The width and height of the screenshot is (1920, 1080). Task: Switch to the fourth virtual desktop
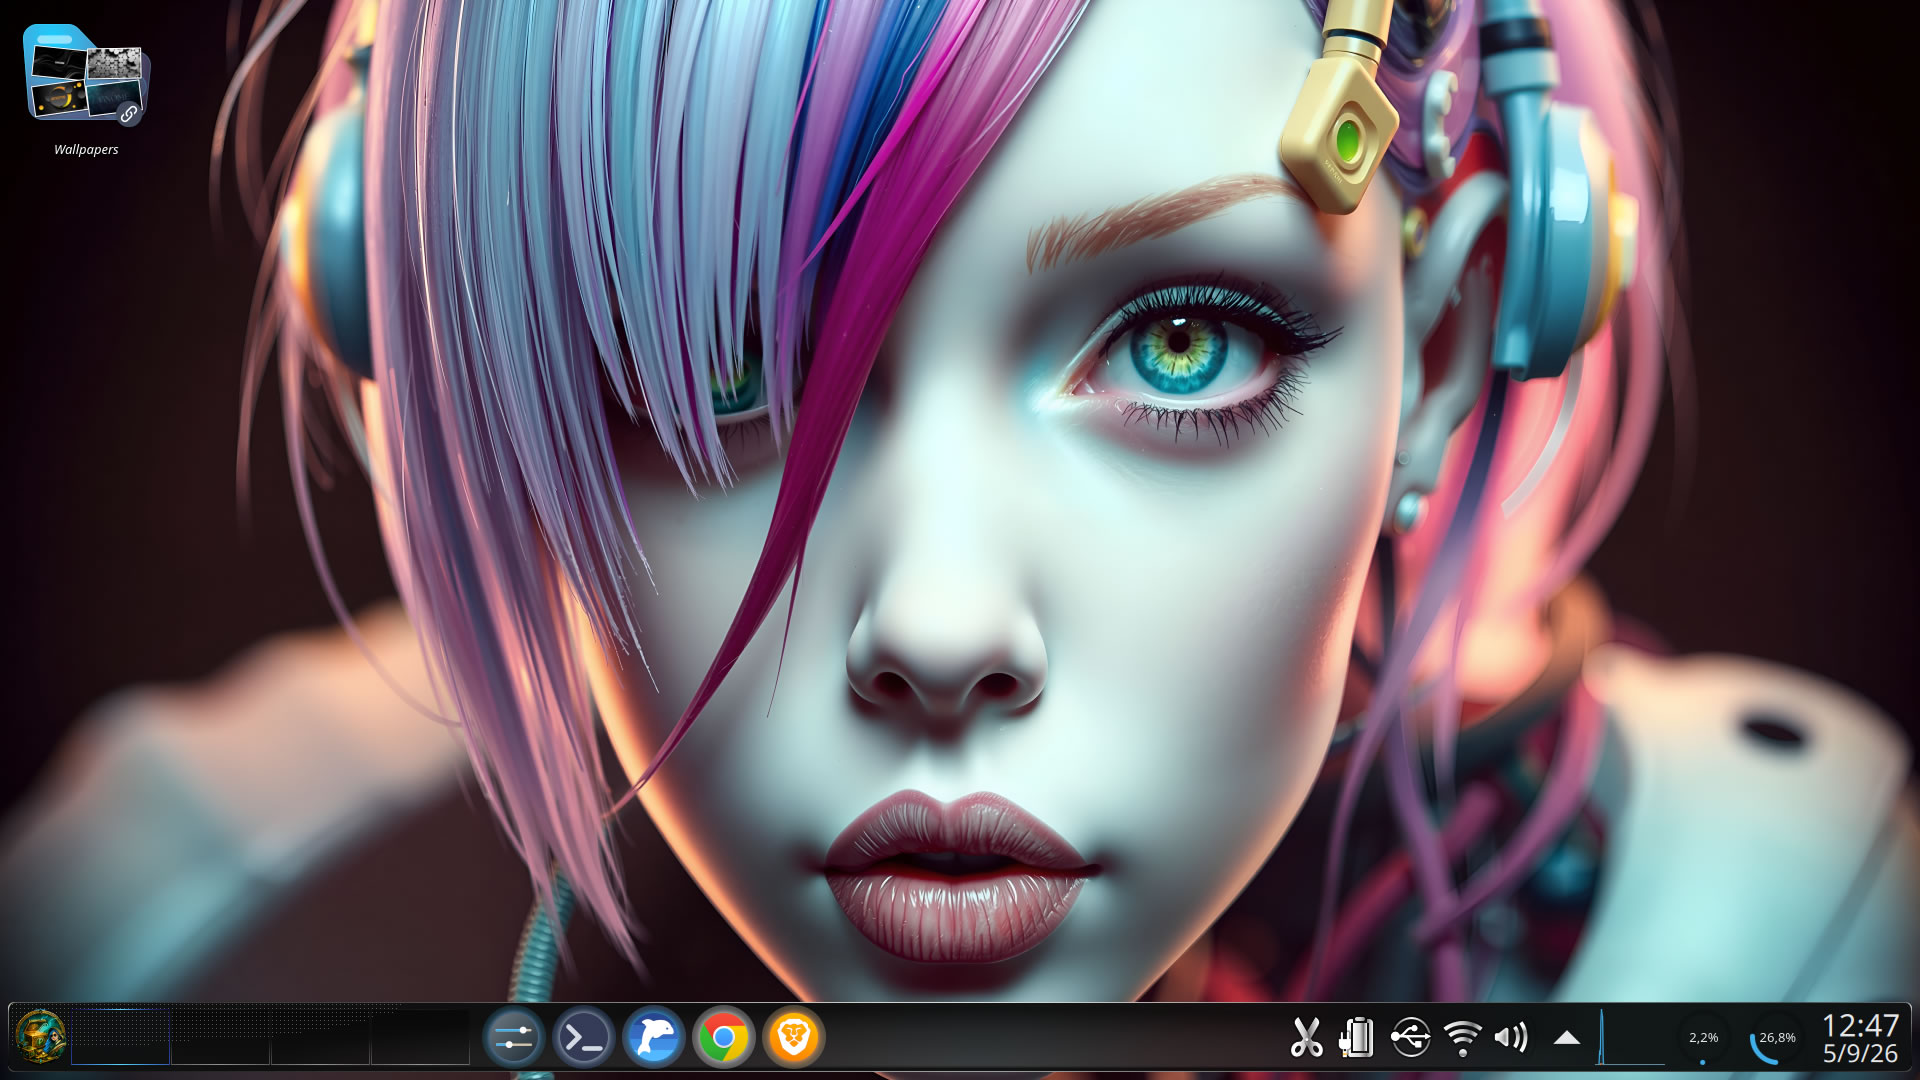420,1037
